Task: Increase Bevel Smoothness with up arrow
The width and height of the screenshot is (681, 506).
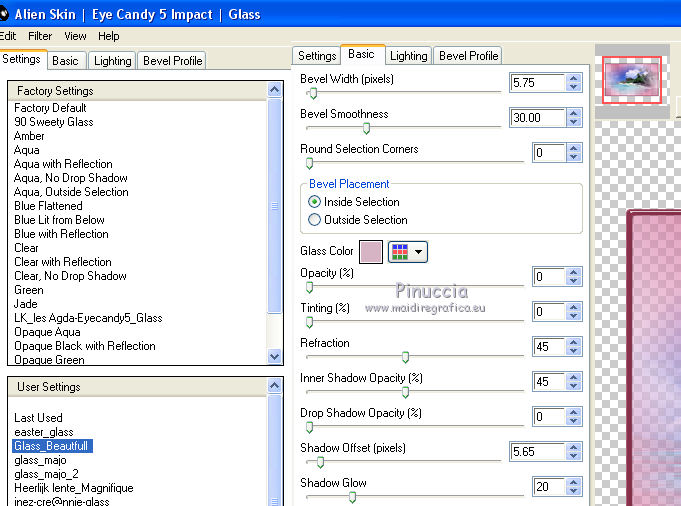Action: (574, 114)
